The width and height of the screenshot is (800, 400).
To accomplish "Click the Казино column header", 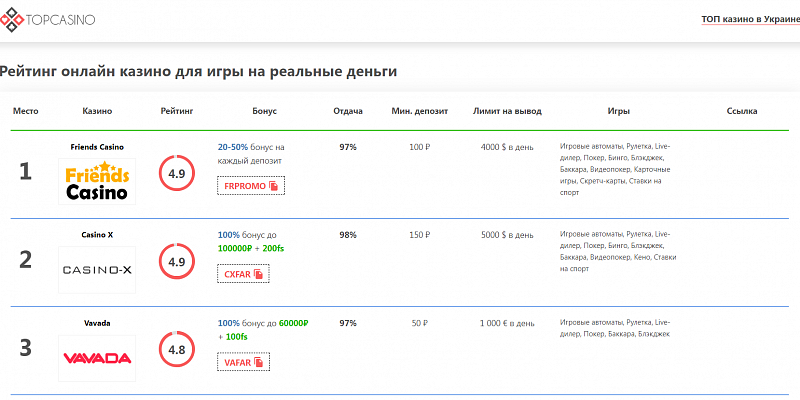I will click(x=97, y=111).
